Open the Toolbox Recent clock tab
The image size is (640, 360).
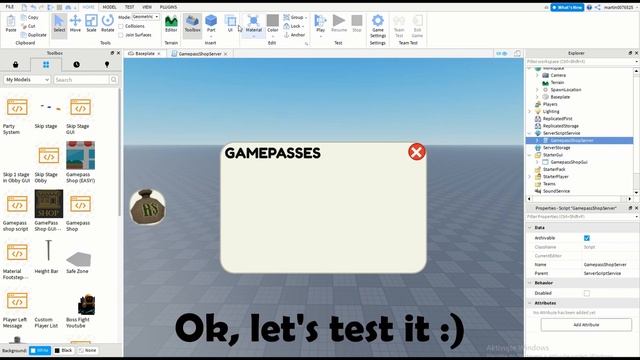click(x=76, y=64)
